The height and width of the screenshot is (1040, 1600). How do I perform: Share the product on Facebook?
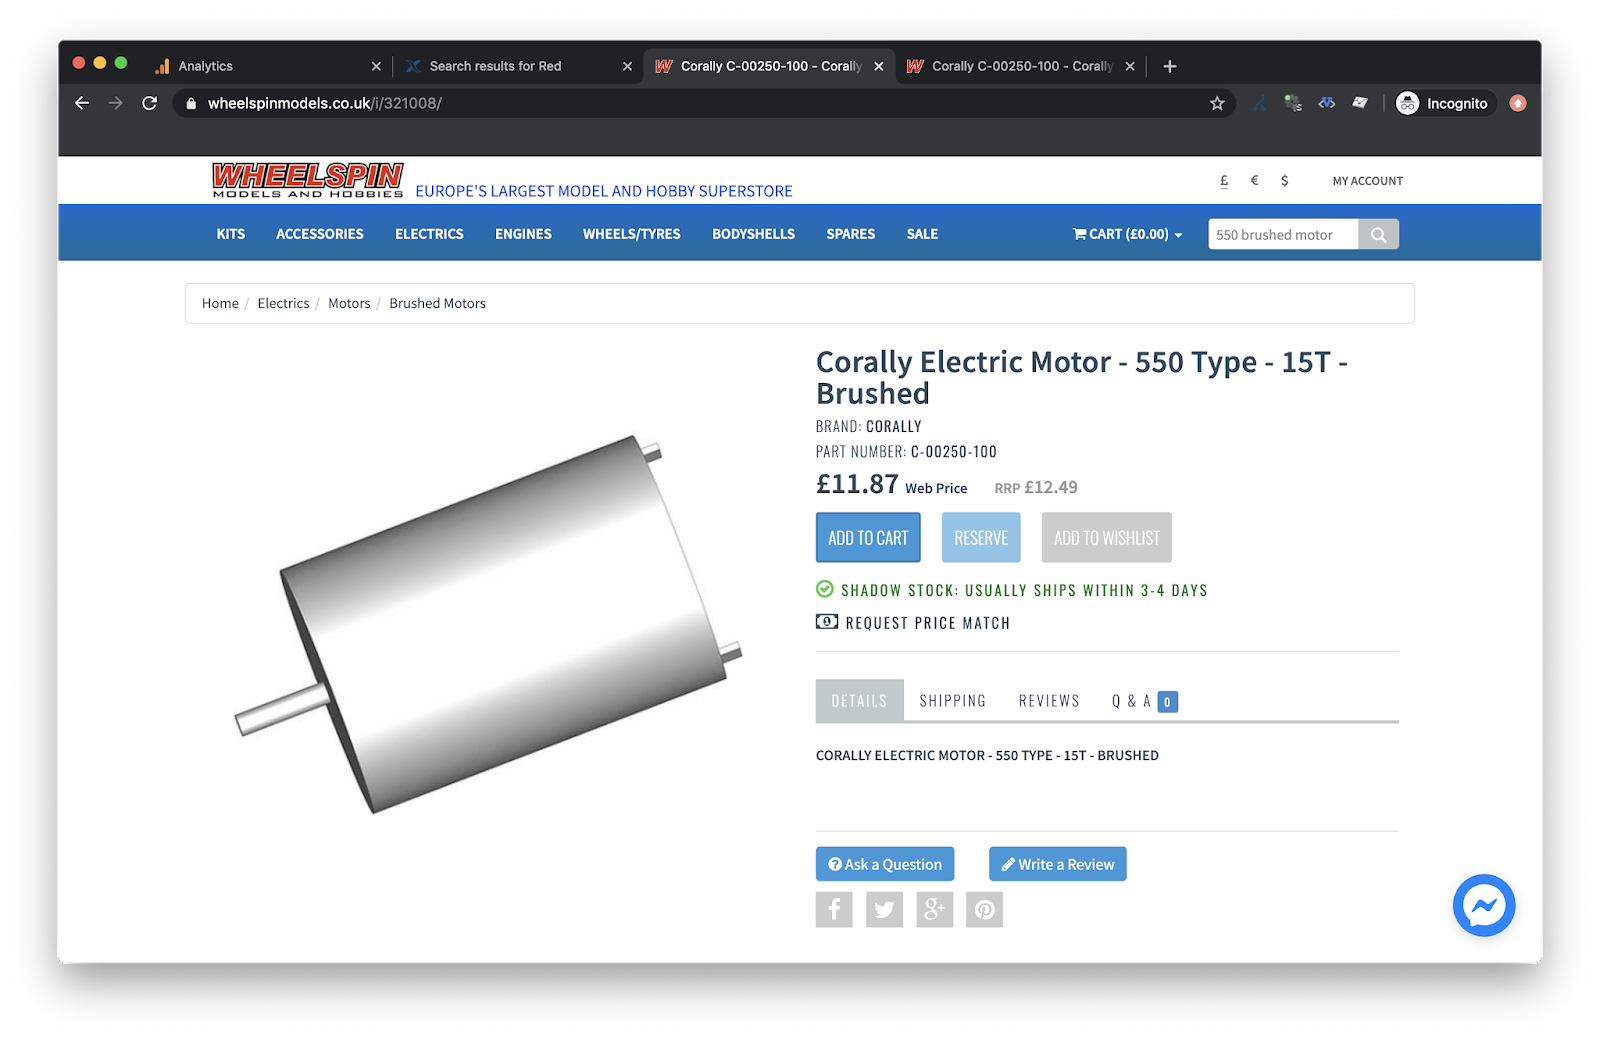tap(834, 909)
